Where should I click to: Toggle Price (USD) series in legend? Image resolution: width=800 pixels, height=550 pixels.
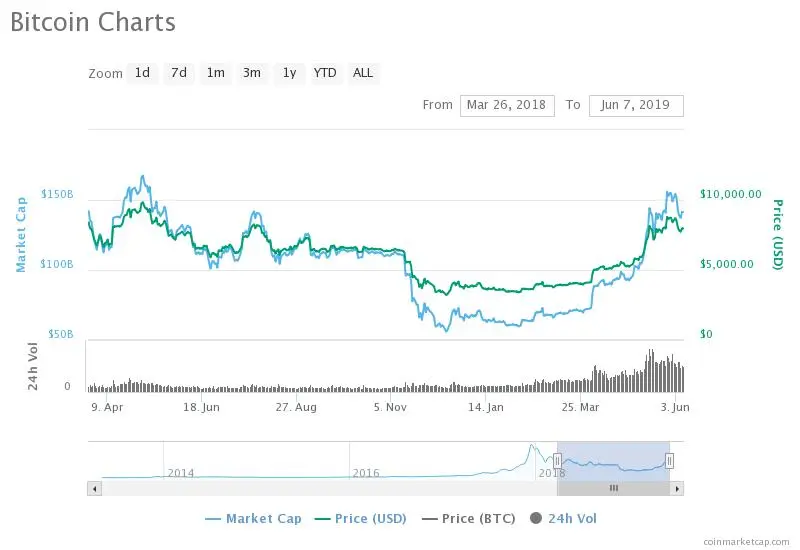359,518
